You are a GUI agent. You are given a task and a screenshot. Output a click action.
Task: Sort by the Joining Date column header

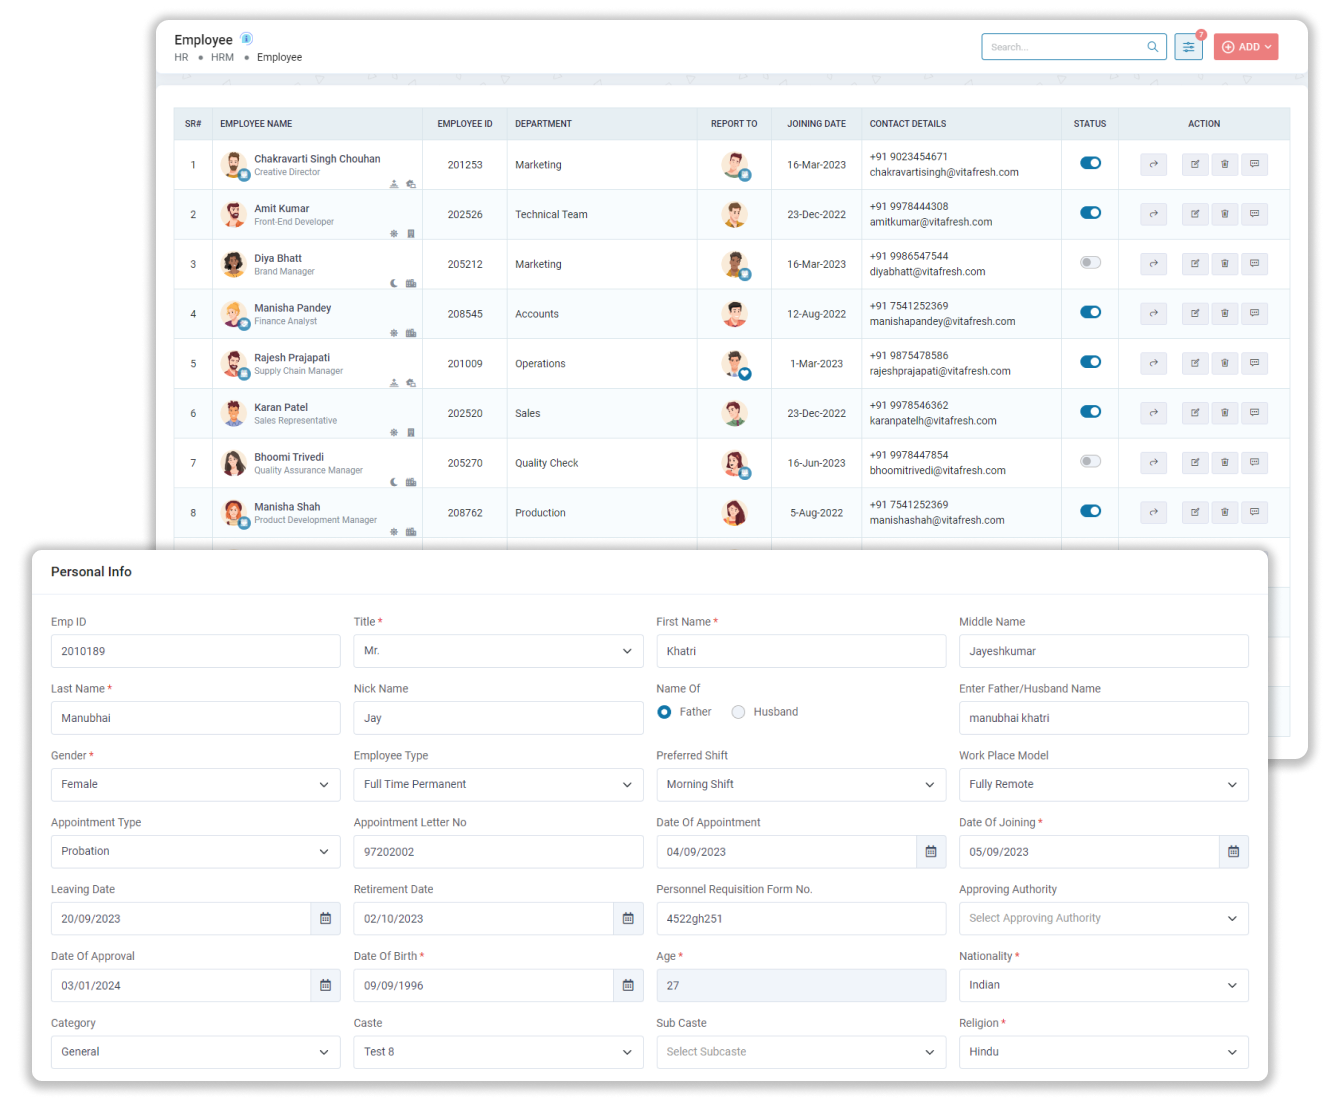(x=816, y=124)
